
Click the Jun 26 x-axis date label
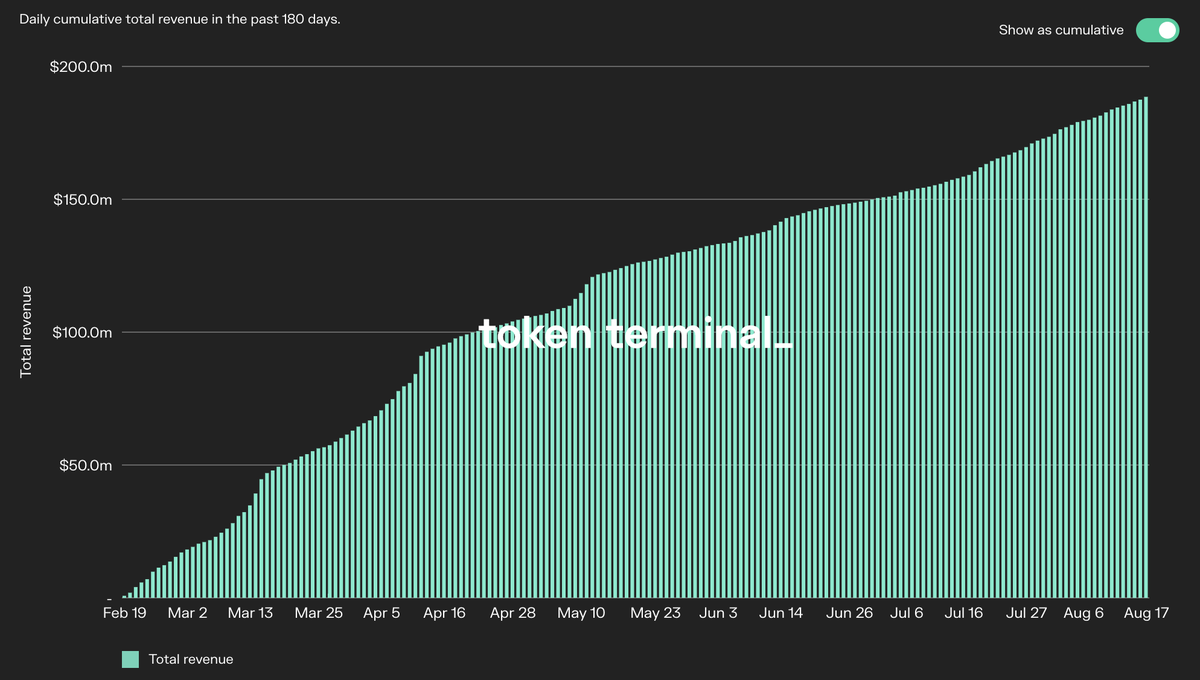pos(850,613)
